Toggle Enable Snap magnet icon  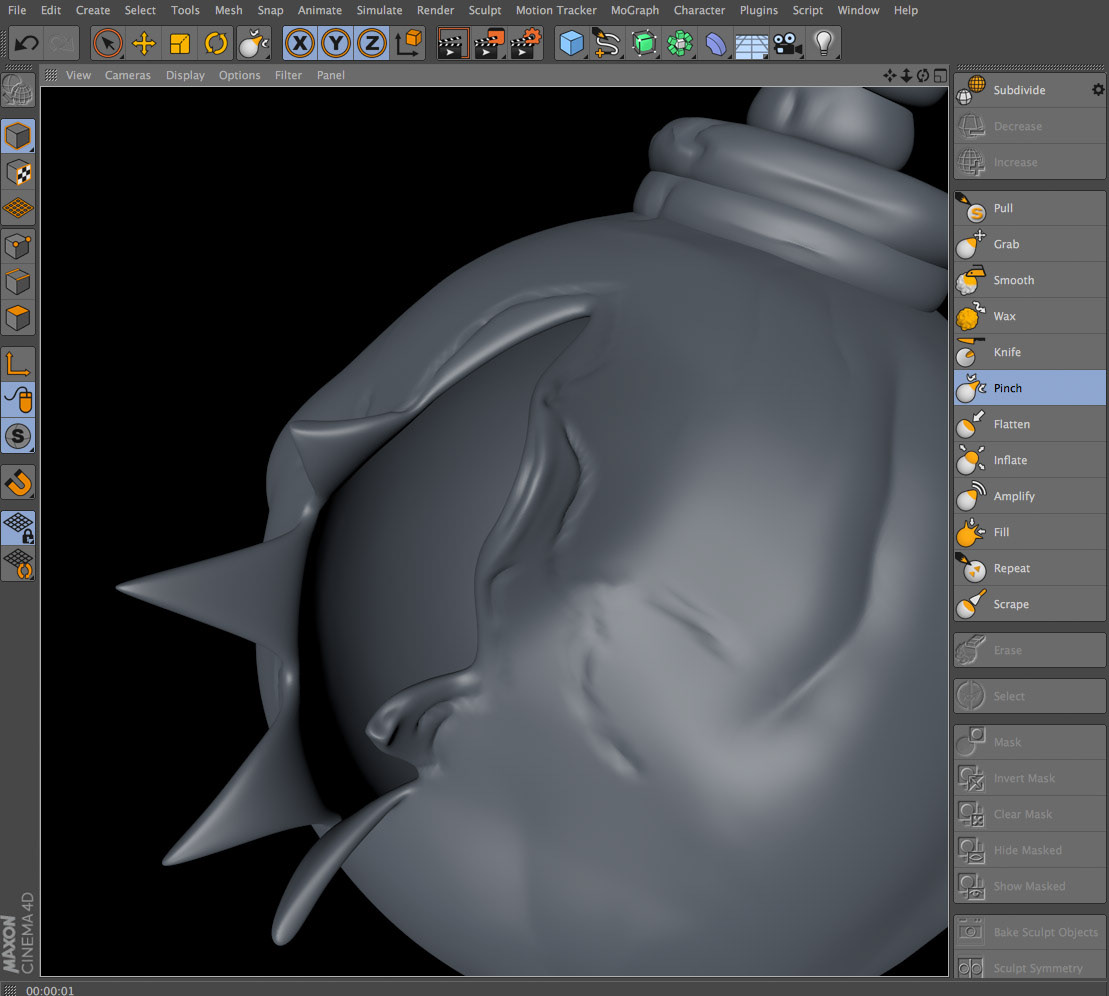pos(18,483)
